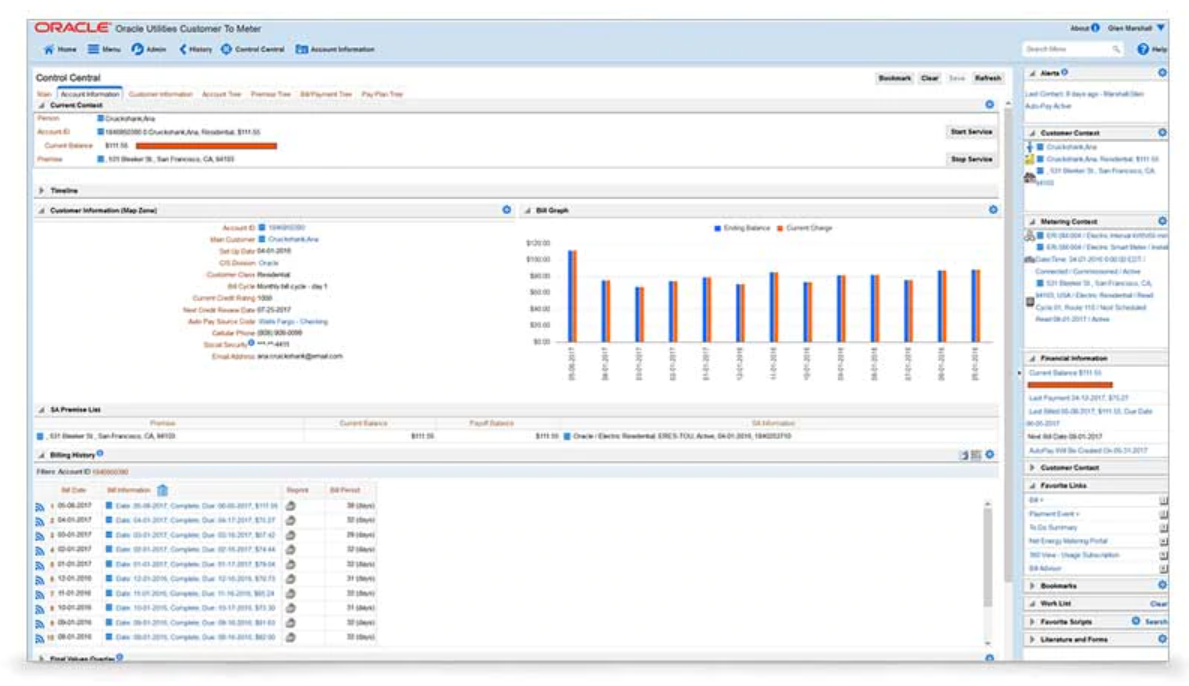Viewport: 1189px width, 686px height.
Task: Click the Stop Service button
Action: click(x=971, y=159)
